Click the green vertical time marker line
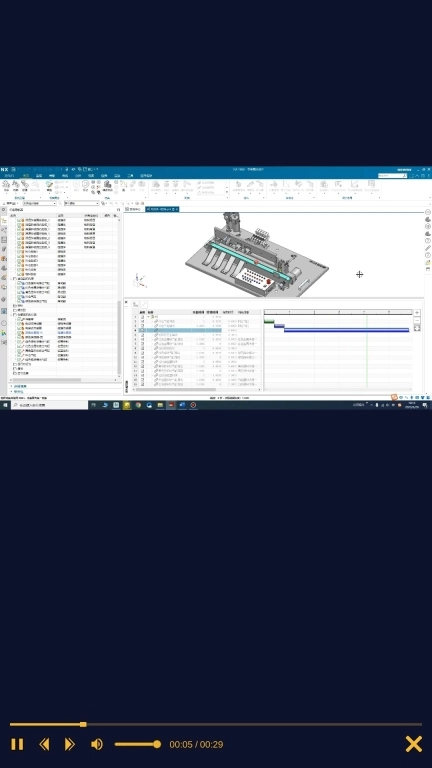Image resolution: width=432 pixels, height=768 pixels. [x=366, y=352]
